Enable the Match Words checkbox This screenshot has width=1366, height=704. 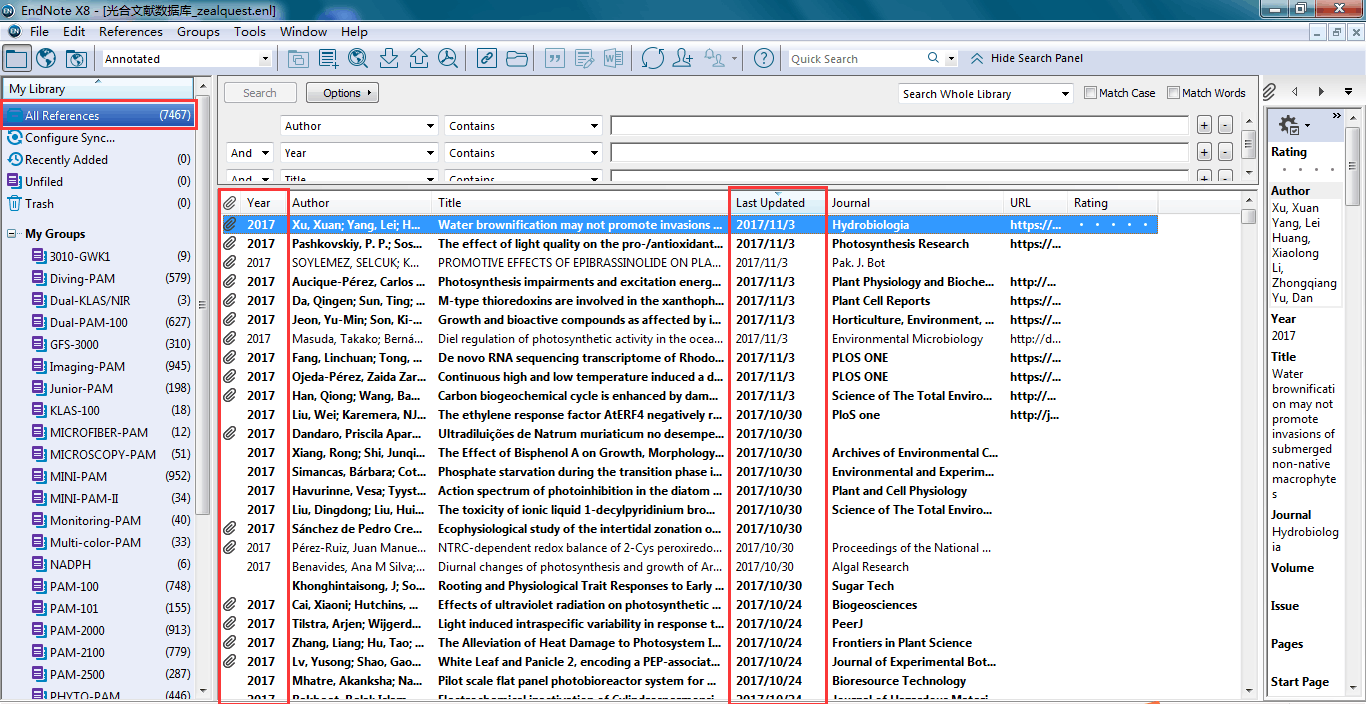[1174, 93]
